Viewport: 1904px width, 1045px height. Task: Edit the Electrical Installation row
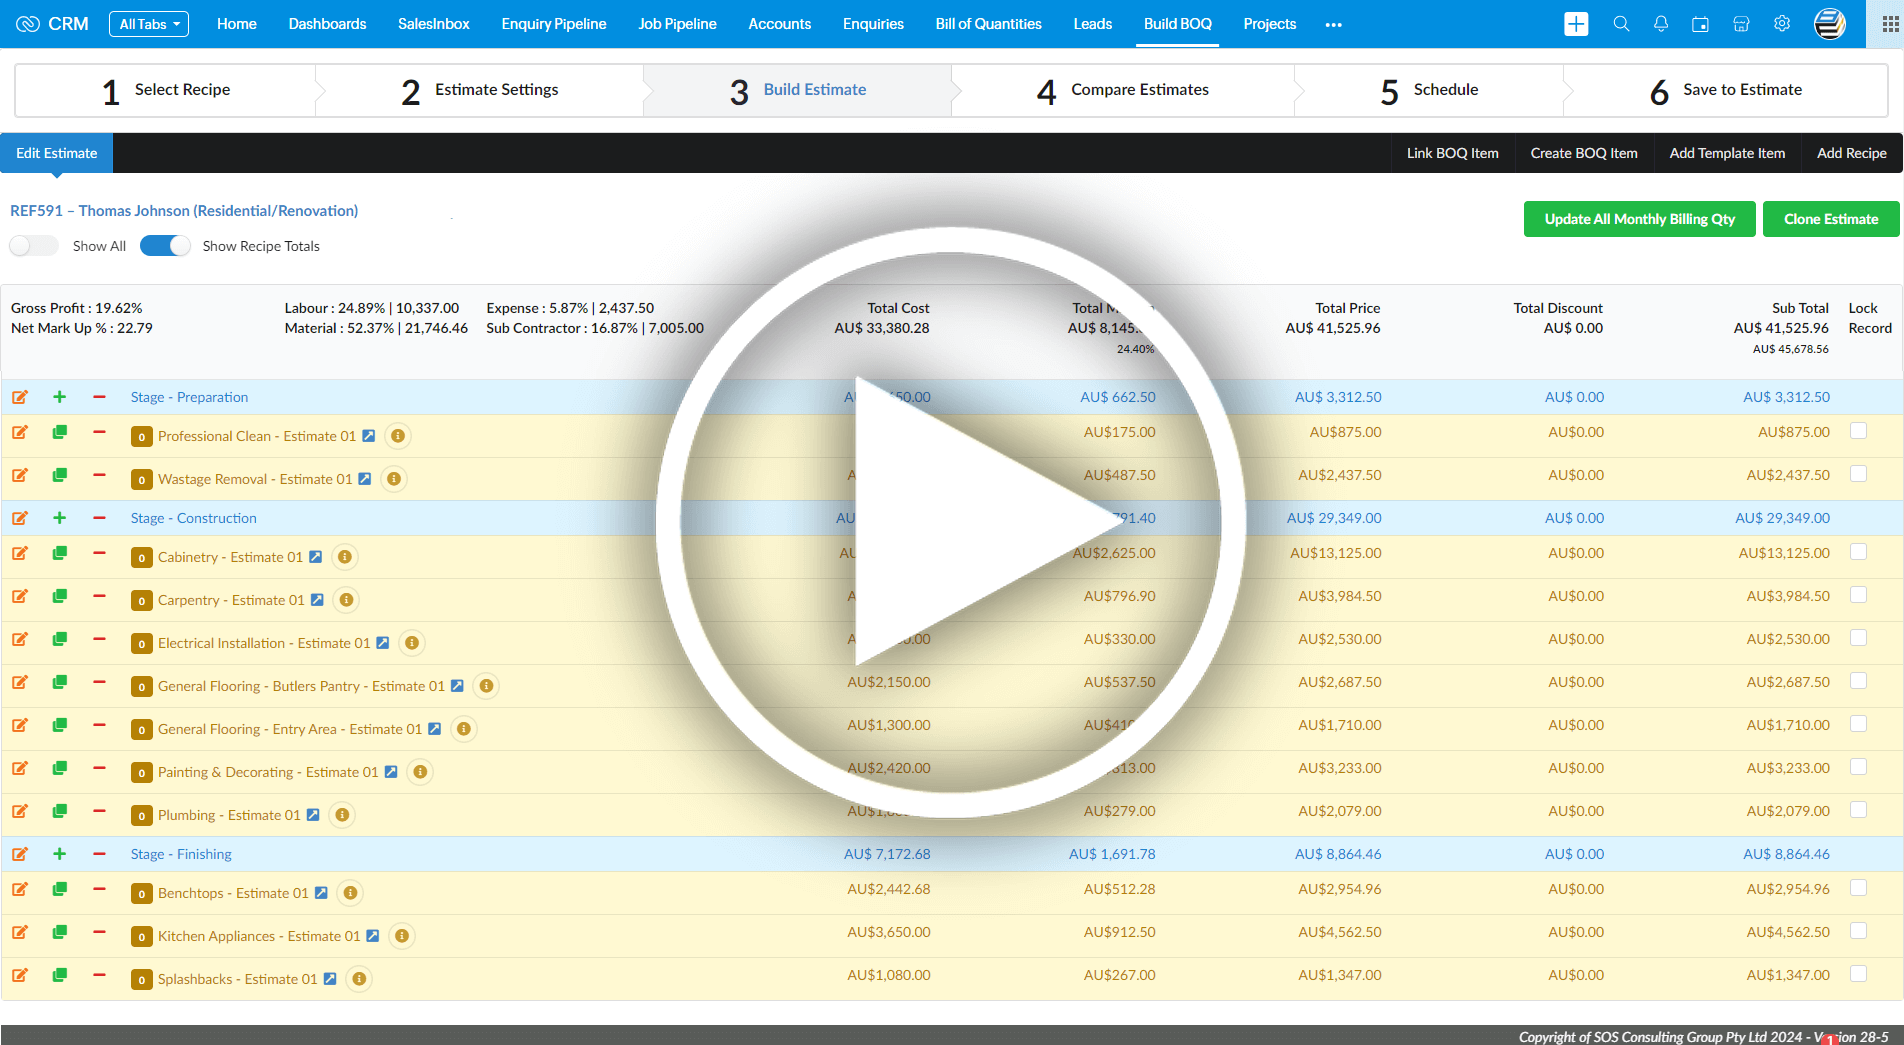click(20, 639)
